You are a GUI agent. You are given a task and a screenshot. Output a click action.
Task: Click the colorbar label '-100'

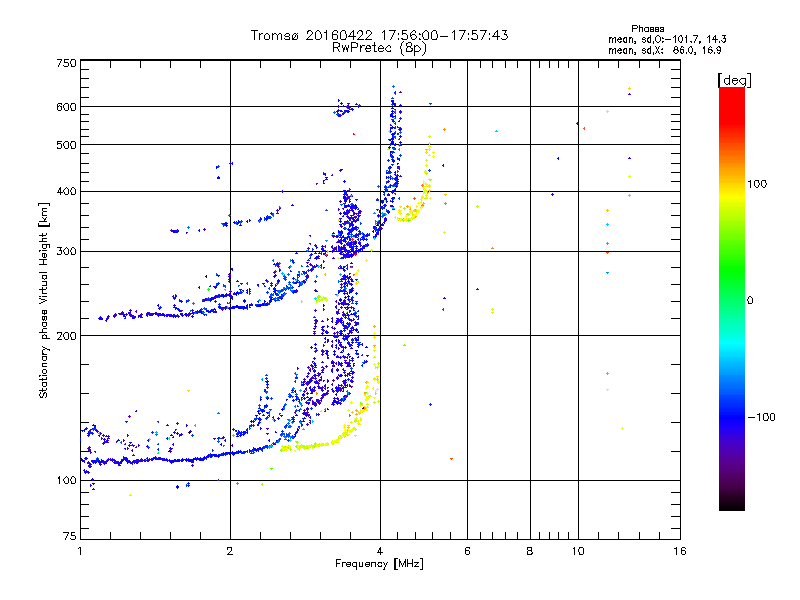[x=761, y=417]
